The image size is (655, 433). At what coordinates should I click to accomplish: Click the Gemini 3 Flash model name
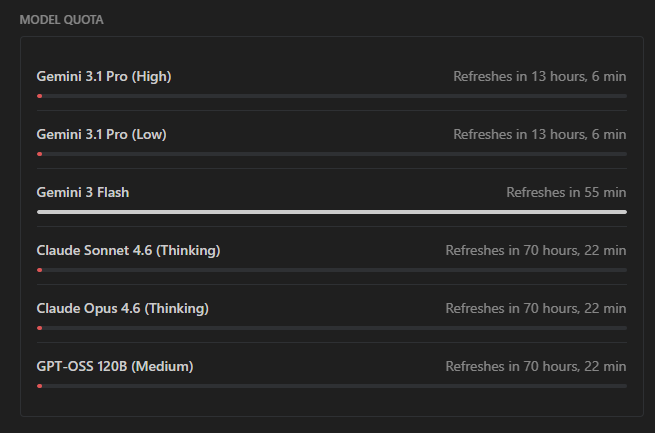click(x=83, y=192)
